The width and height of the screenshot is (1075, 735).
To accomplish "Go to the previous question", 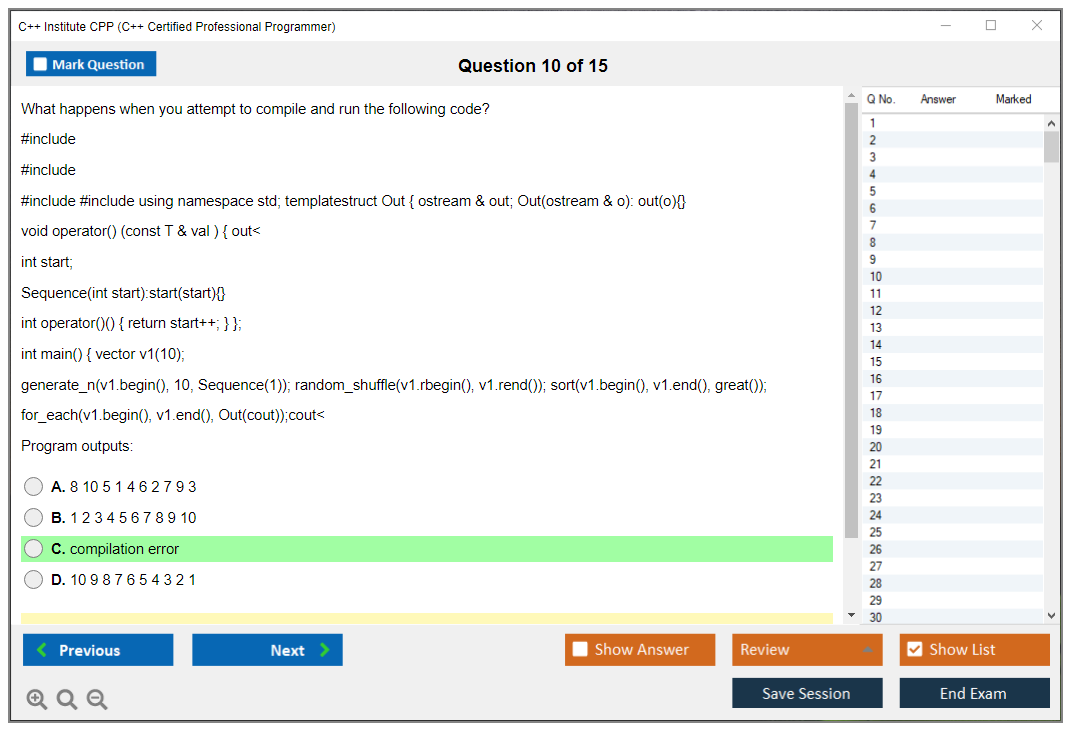I will (98, 650).
